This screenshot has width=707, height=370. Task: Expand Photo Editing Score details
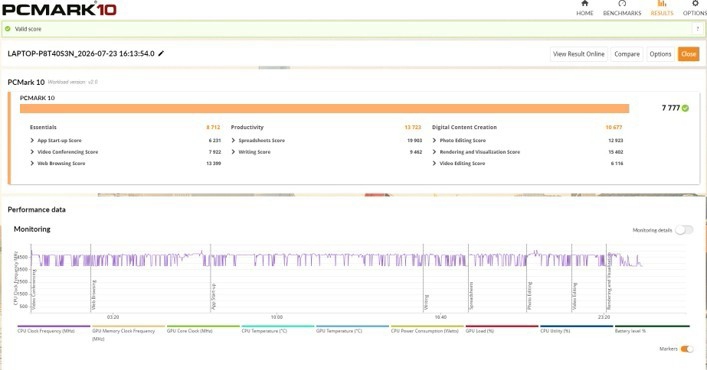(434, 140)
